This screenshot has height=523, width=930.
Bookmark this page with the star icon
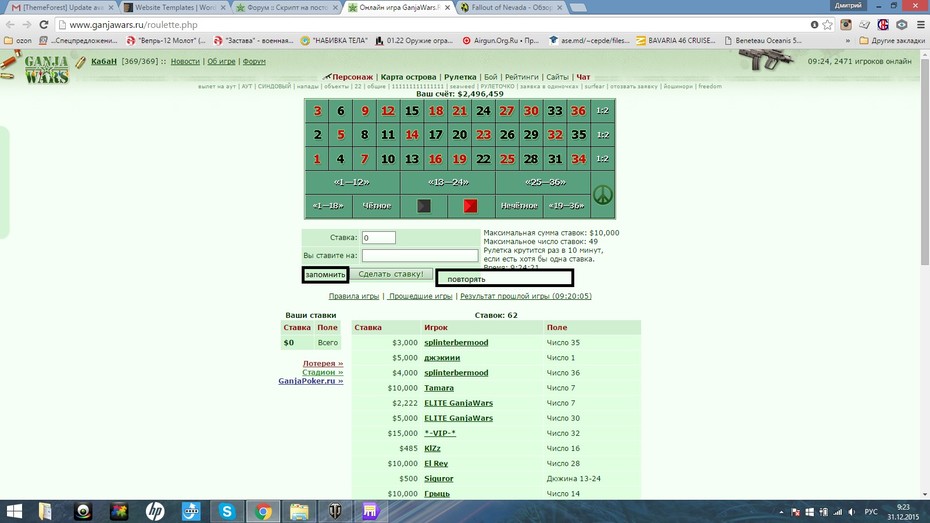[x=827, y=25]
